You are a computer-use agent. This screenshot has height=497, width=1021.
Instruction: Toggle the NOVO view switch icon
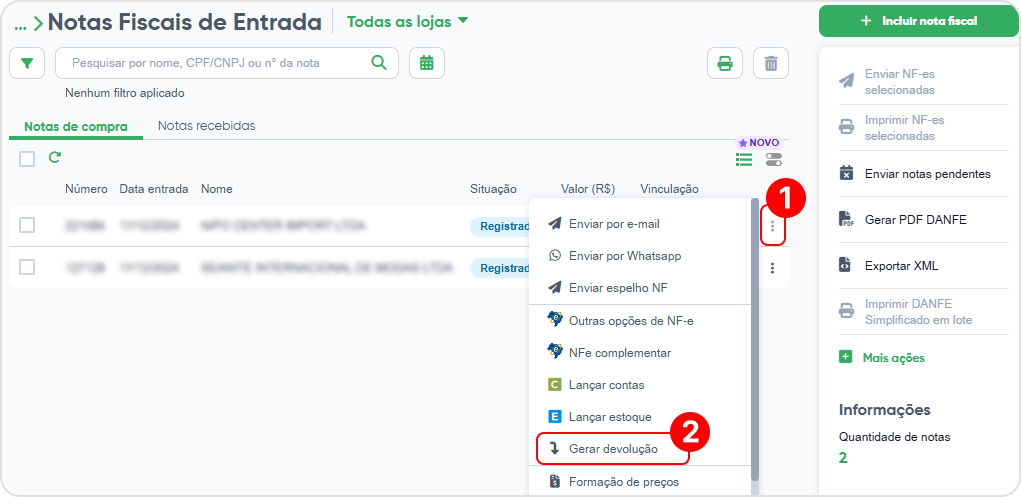pos(774,160)
